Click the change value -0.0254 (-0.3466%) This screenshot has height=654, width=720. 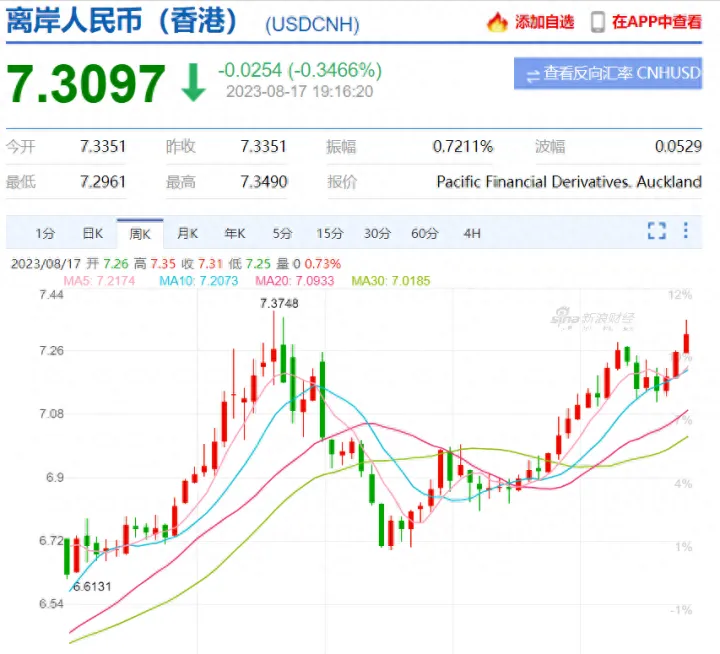point(300,70)
